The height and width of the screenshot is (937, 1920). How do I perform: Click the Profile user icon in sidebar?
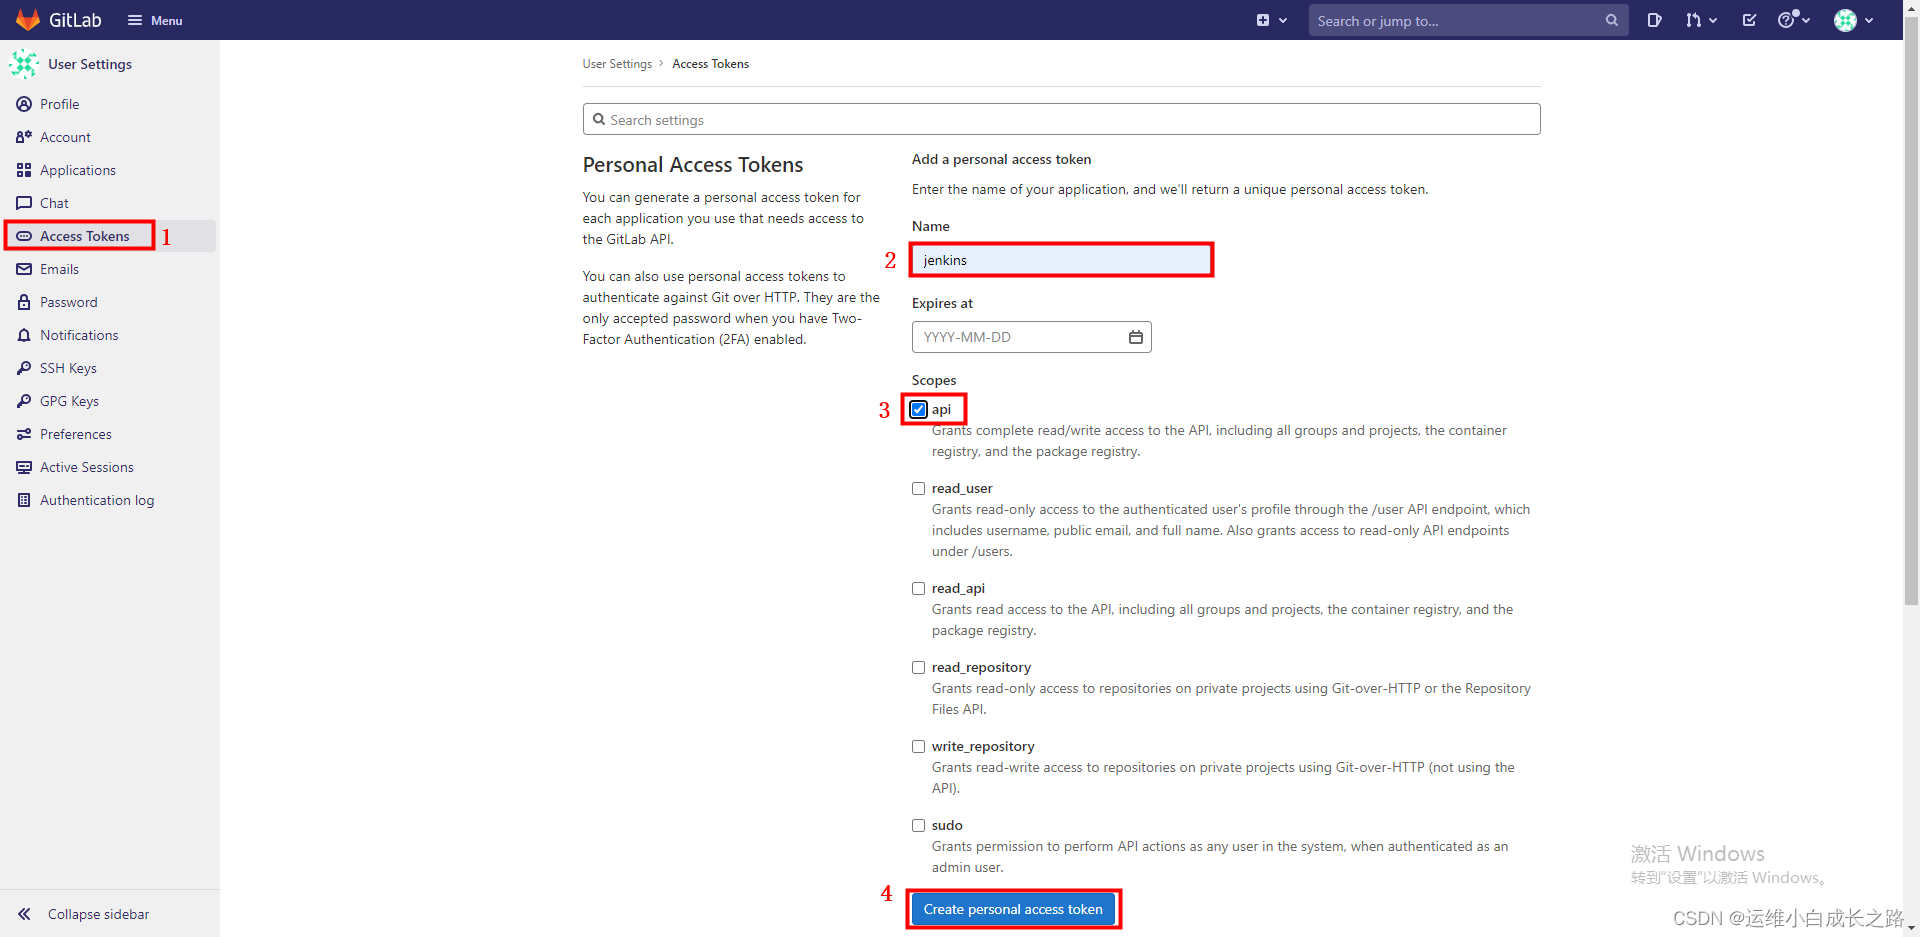click(24, 104)
